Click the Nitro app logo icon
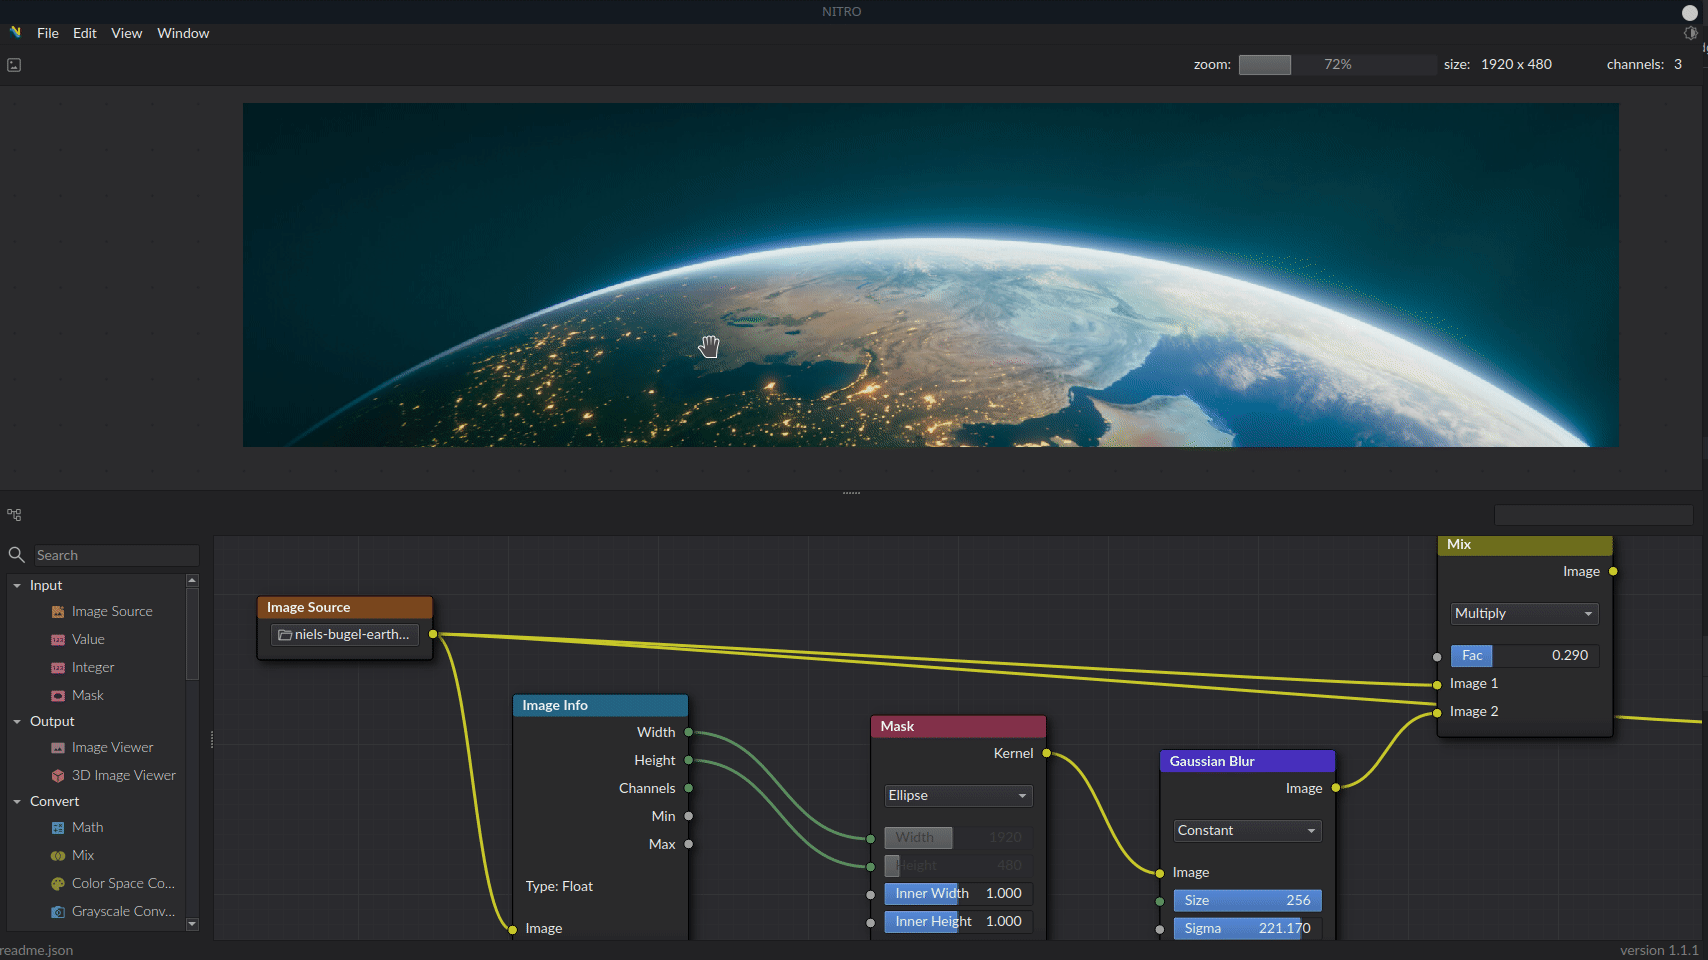1708x960 pixels. pyautogui.click(x=15, y=32)
